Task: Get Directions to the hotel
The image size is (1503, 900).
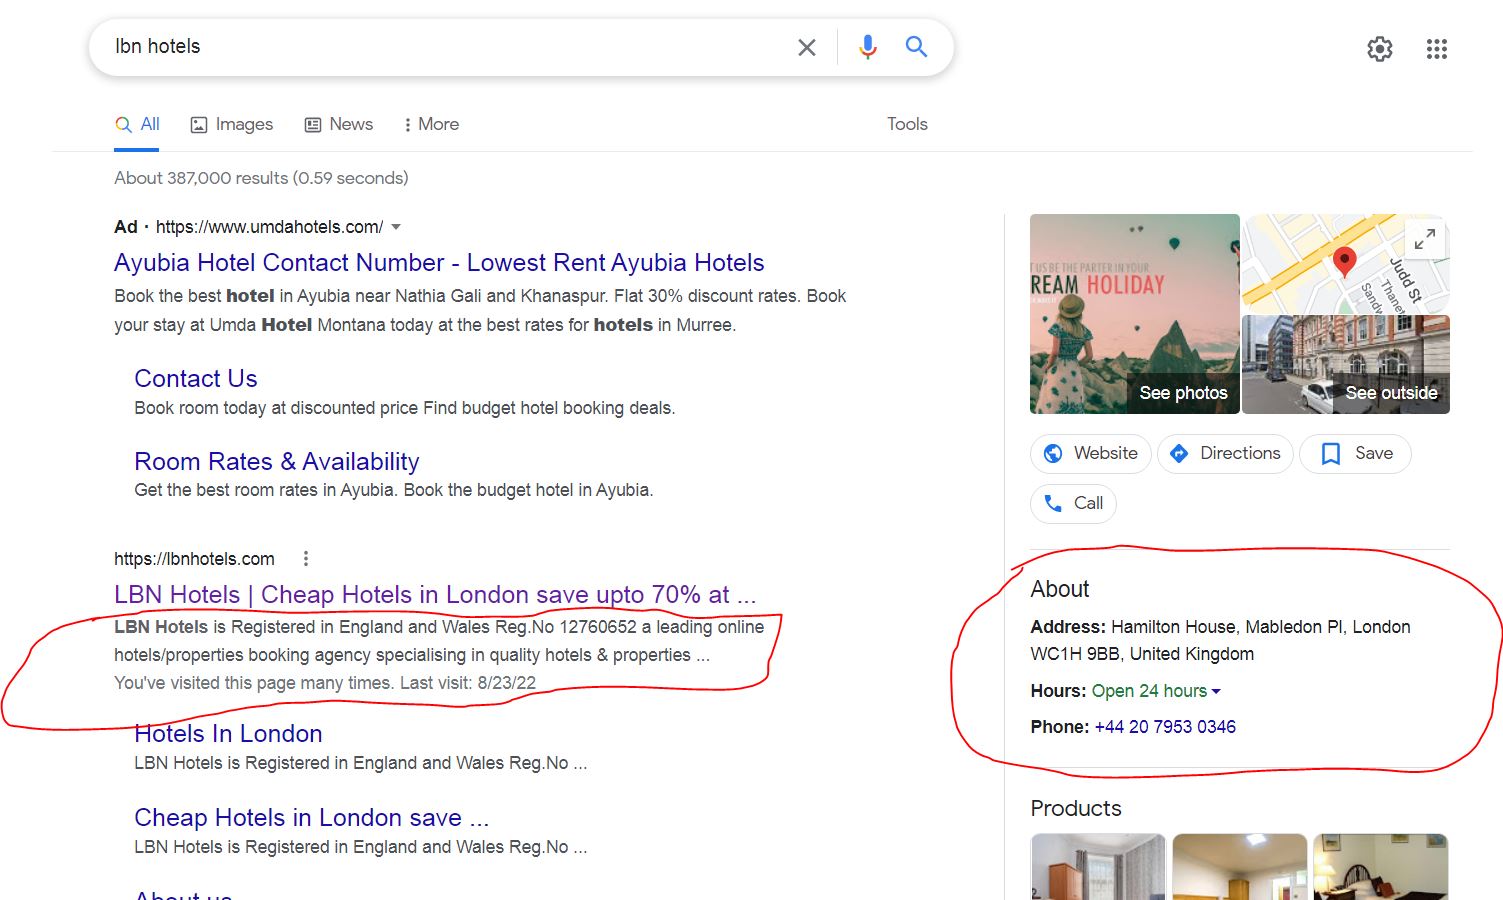Action: pos(1226,454)
